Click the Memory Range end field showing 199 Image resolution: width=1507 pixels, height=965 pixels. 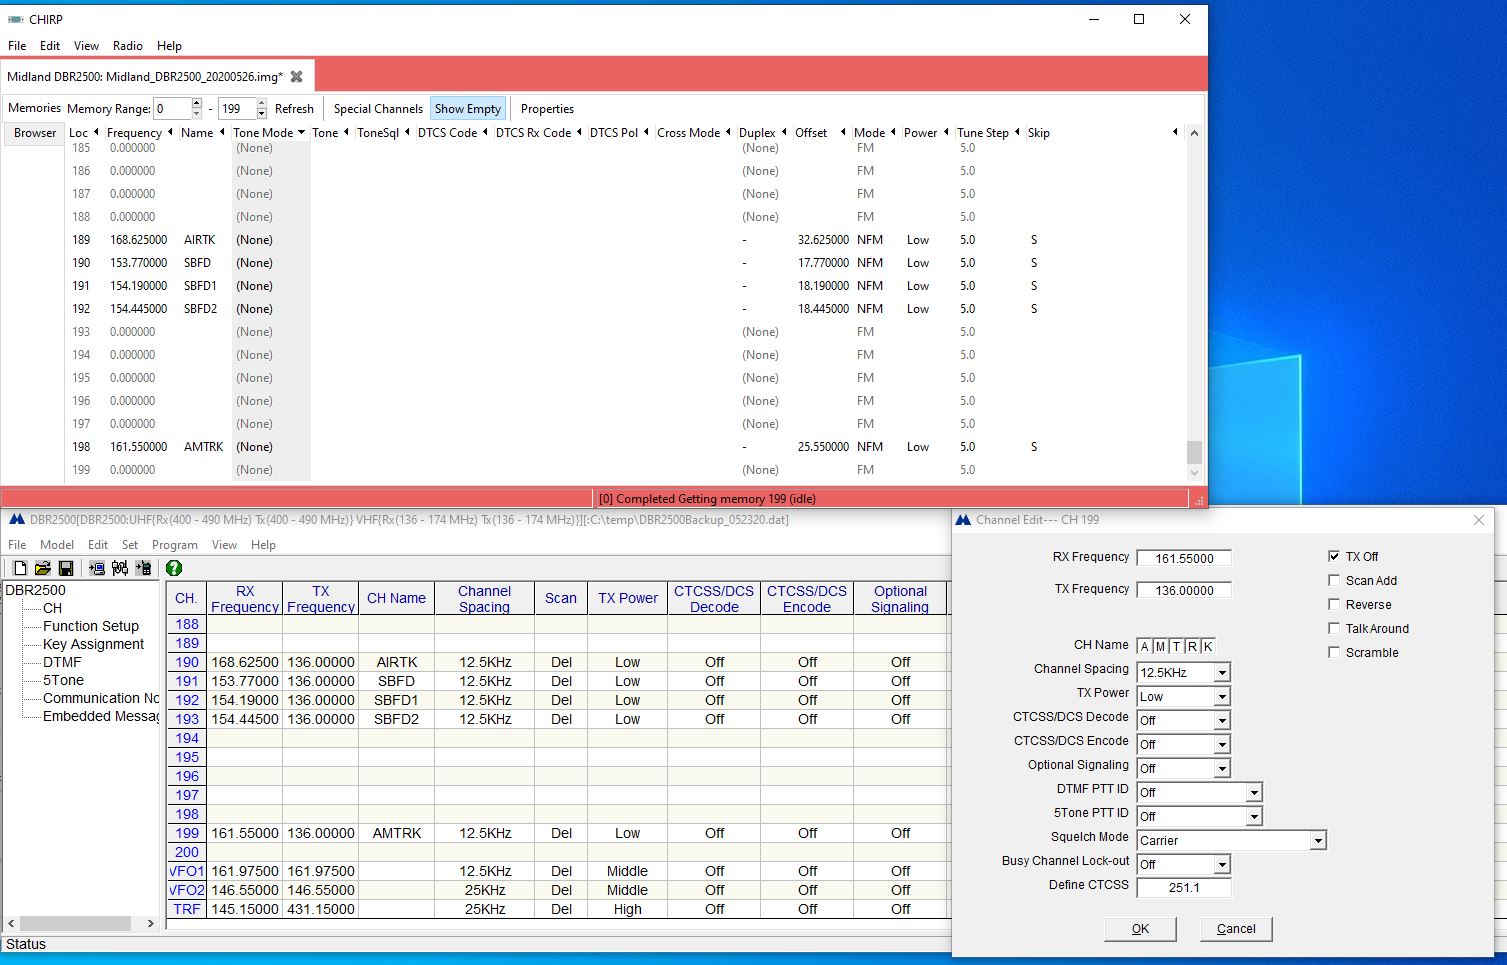coord(237,109)
